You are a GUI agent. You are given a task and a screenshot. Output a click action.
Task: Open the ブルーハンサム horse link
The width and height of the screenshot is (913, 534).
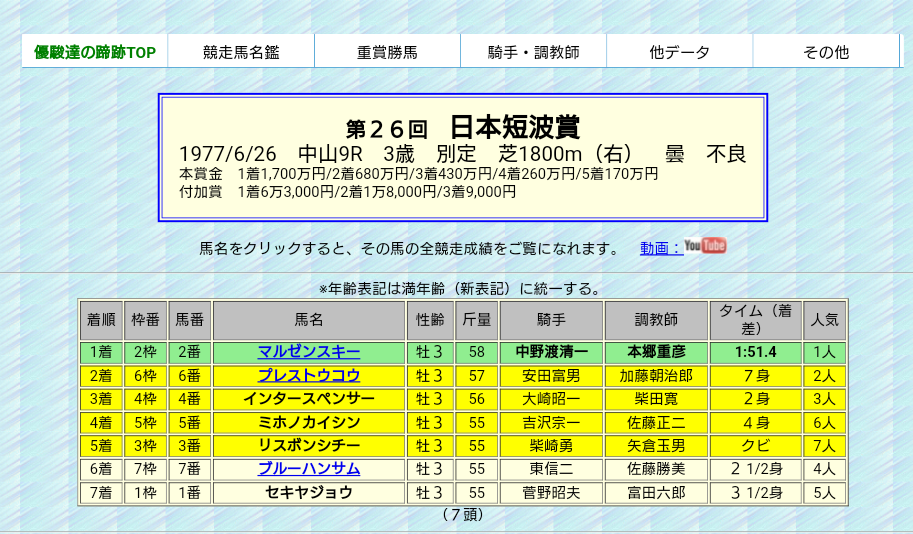308,469
